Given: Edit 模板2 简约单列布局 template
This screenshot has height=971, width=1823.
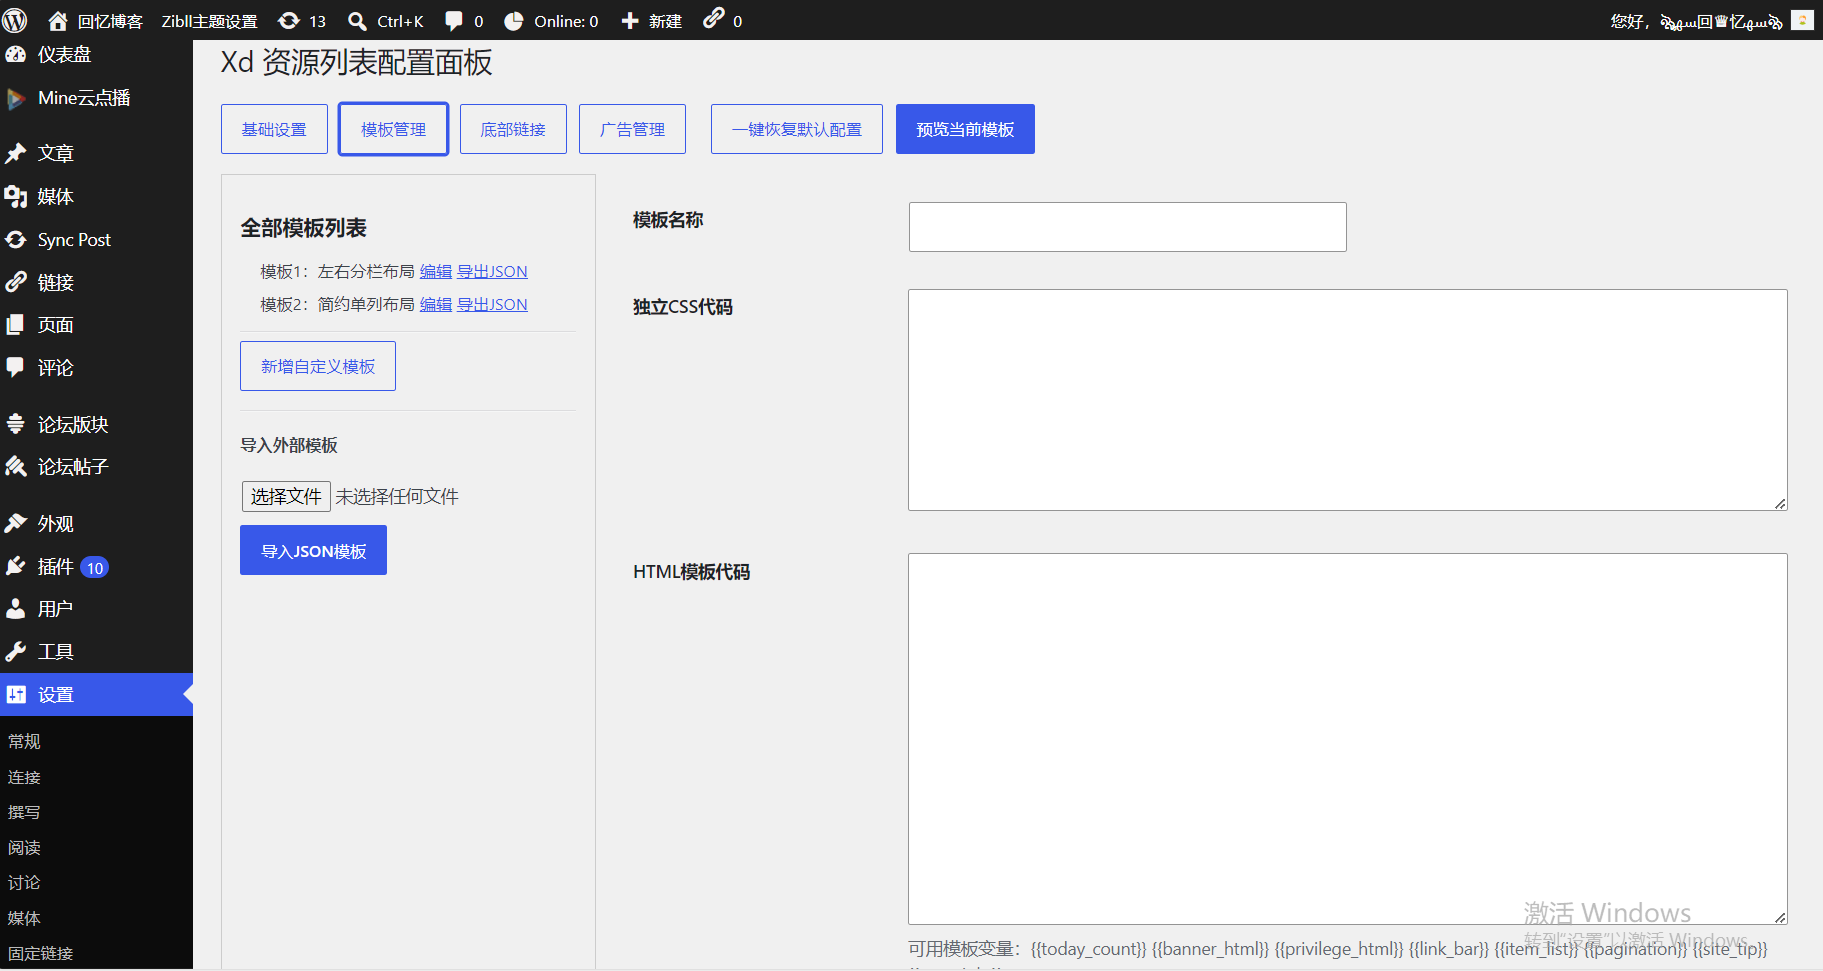Looking at the screenshot, I should pos(436,304).
